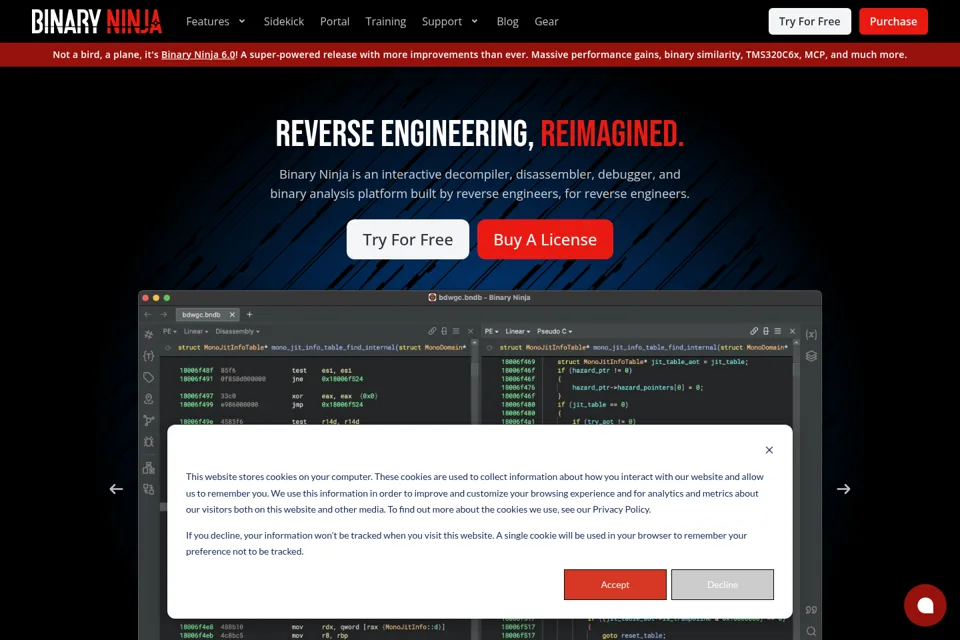Image resolution: width=960 pixels, height=640 pixels.
Task: Click the back navigation arrow beside the tab
Action: tap(148, 315)
